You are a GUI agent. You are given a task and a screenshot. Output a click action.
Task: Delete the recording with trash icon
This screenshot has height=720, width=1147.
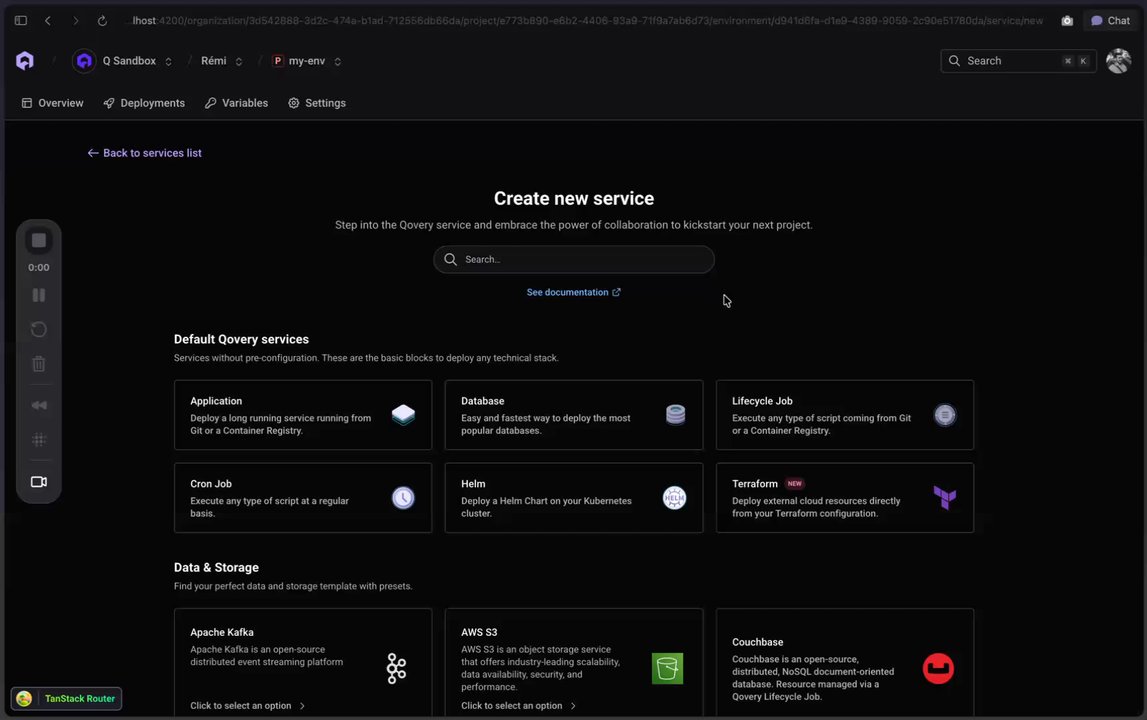click(x=39, y=364)
